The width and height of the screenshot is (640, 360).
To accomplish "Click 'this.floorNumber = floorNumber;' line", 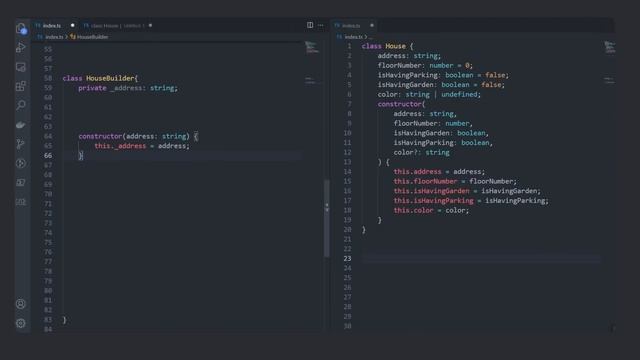I will tap(455, 181).
